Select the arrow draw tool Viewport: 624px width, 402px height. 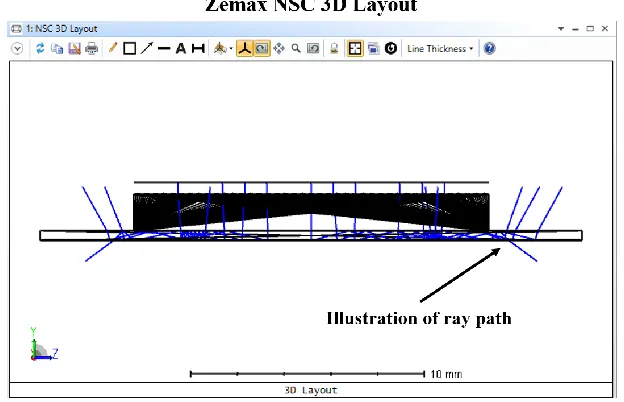[147, 48]
